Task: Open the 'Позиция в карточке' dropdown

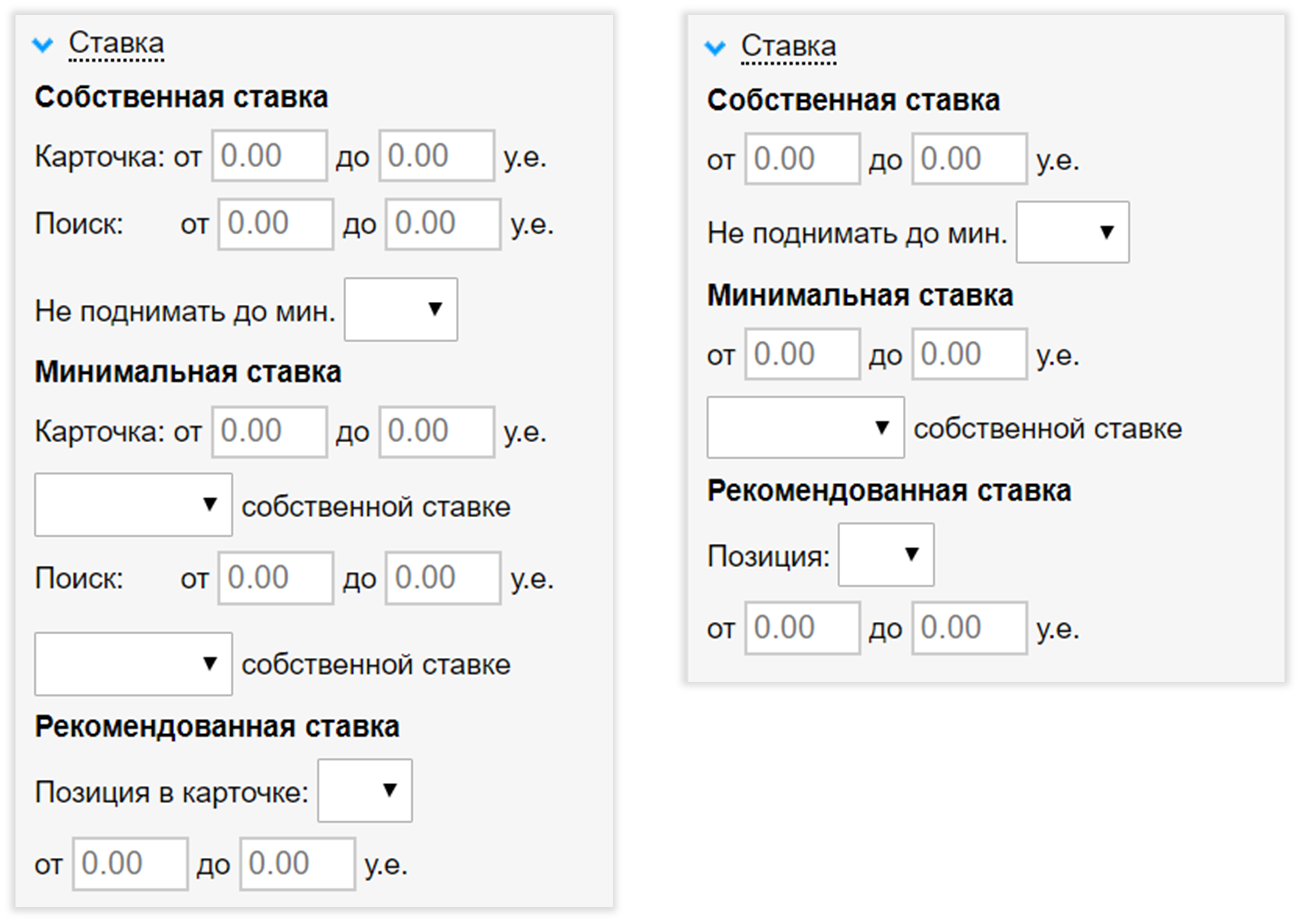Action: click(364, 790)
